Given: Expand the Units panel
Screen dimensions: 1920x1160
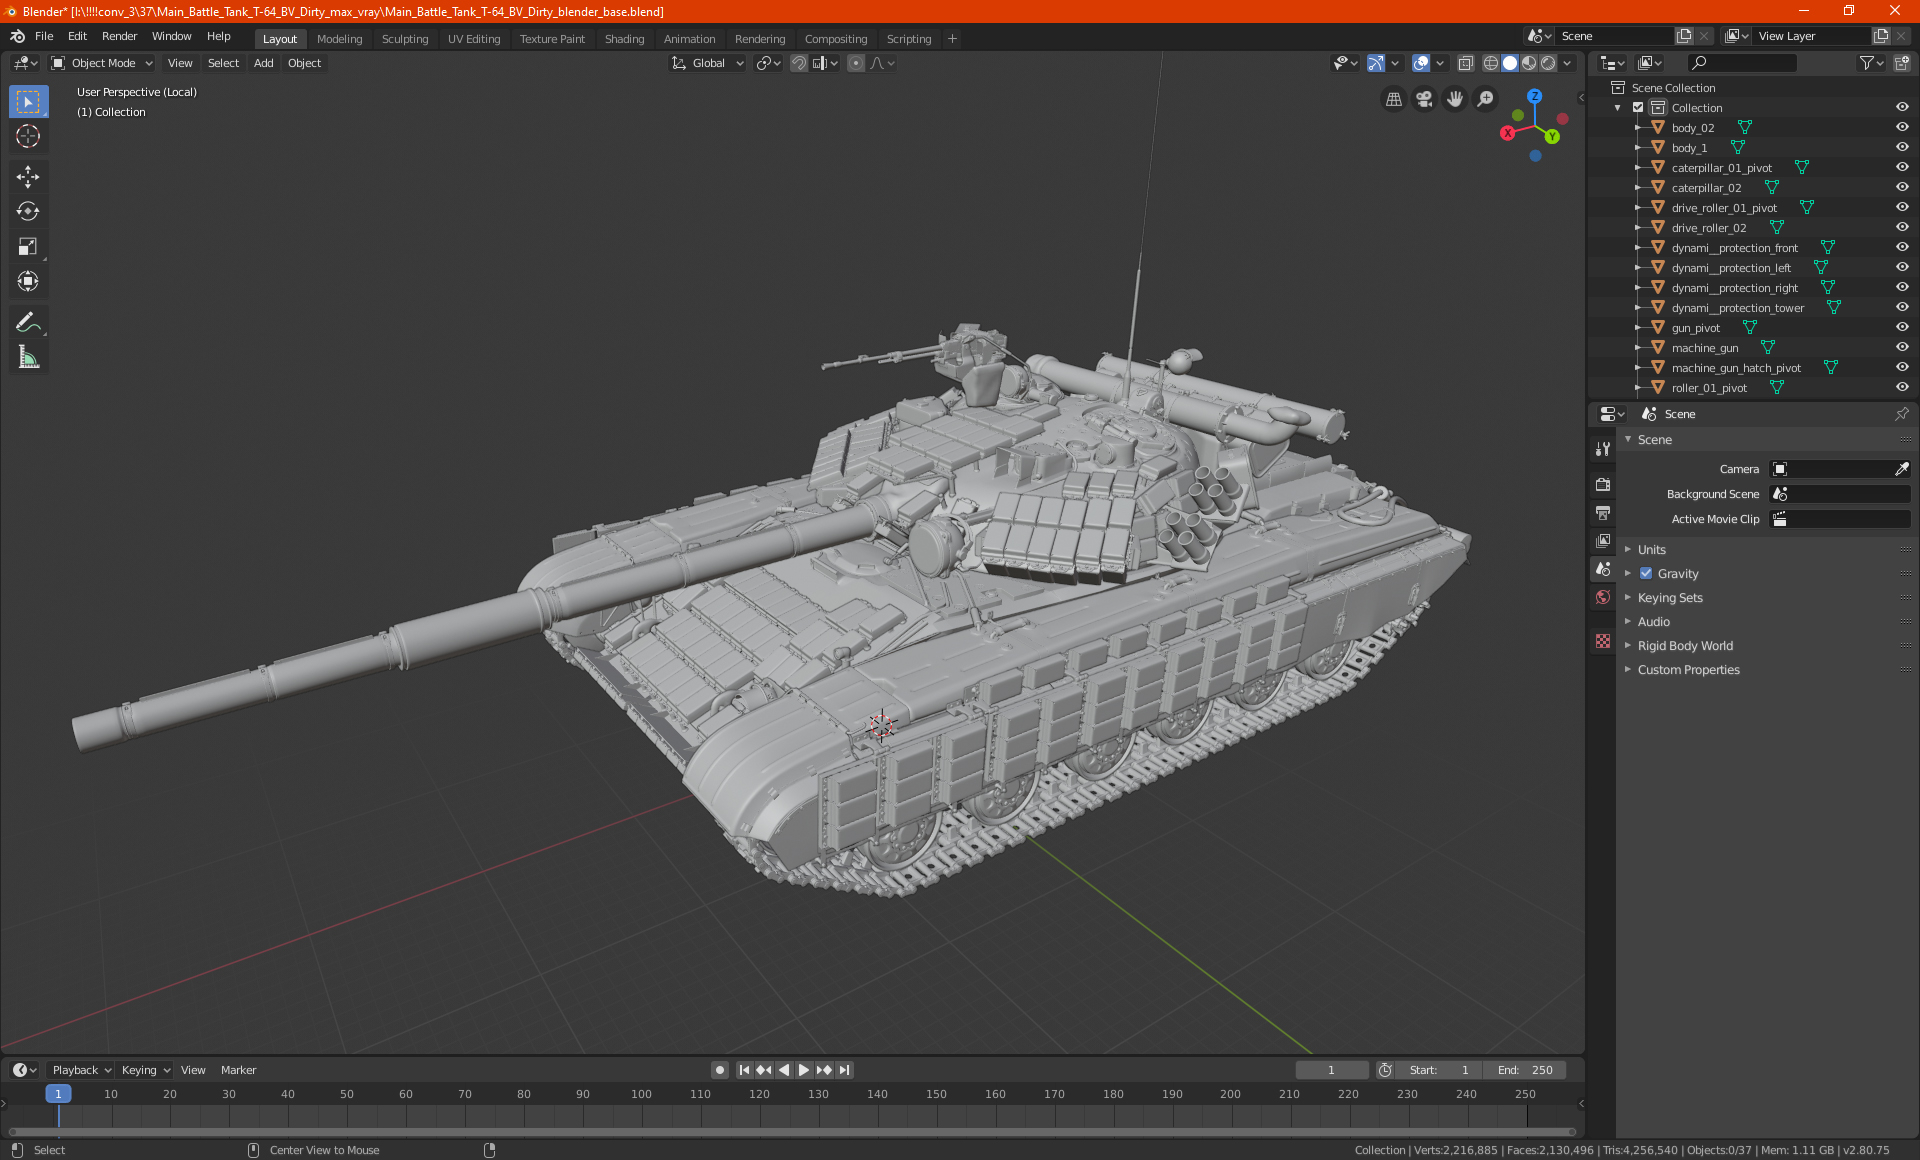Looking at the screenshot, I should (1652, 549).
